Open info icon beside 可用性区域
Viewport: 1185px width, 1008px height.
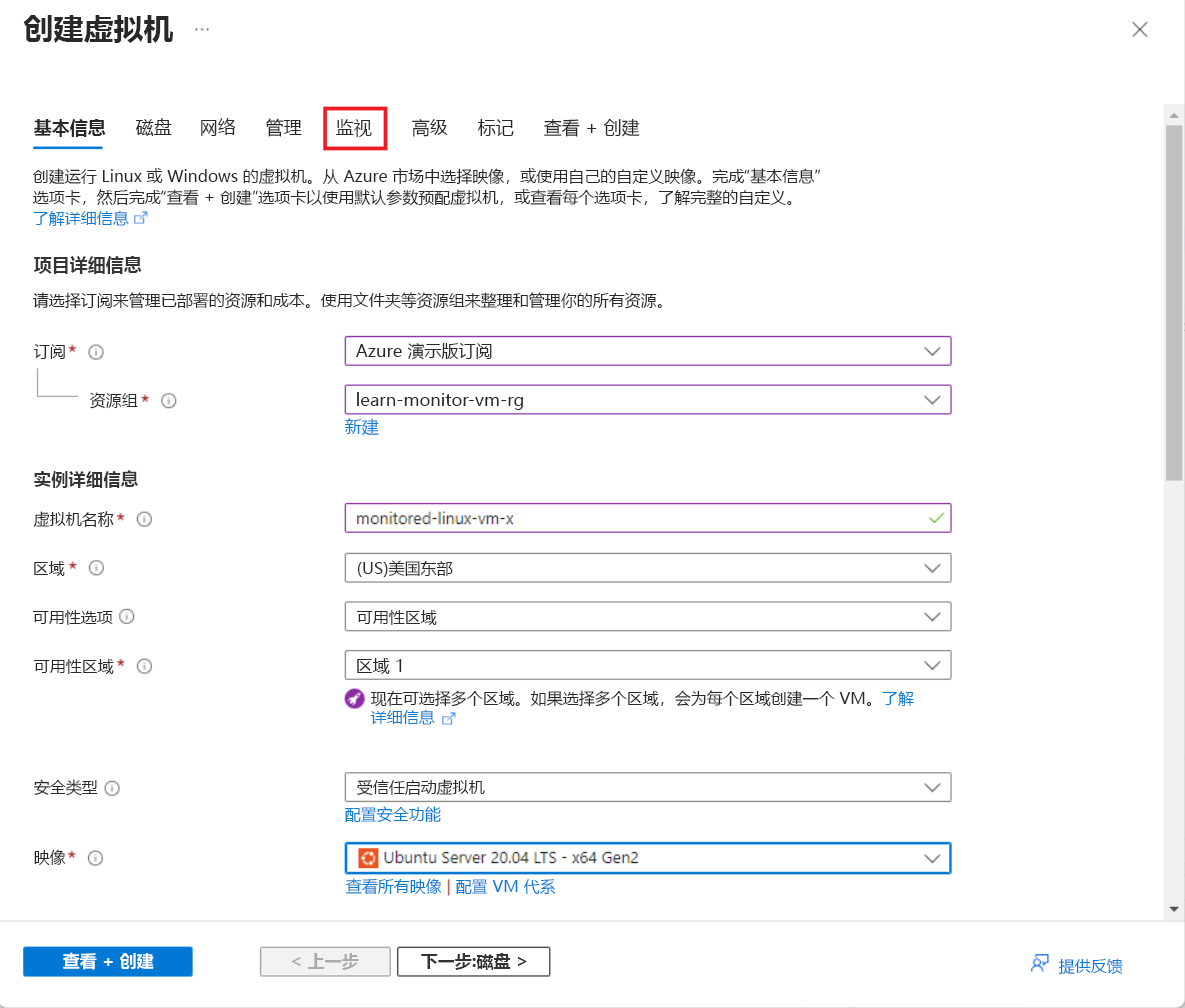[144, 666]
